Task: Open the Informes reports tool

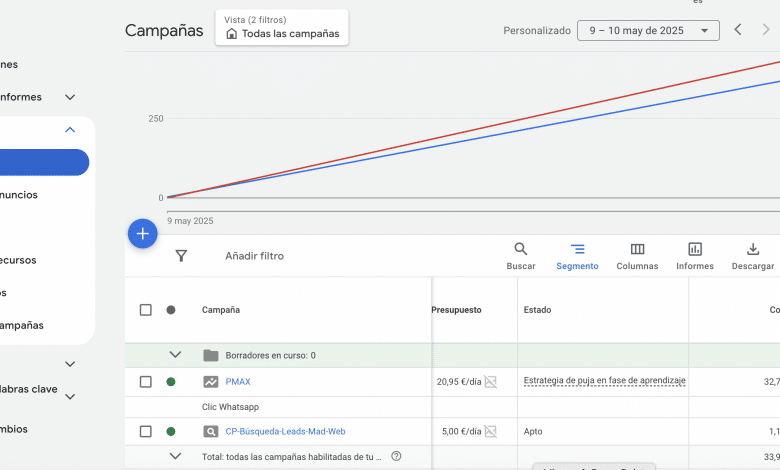Action: (x=695, y=256)
